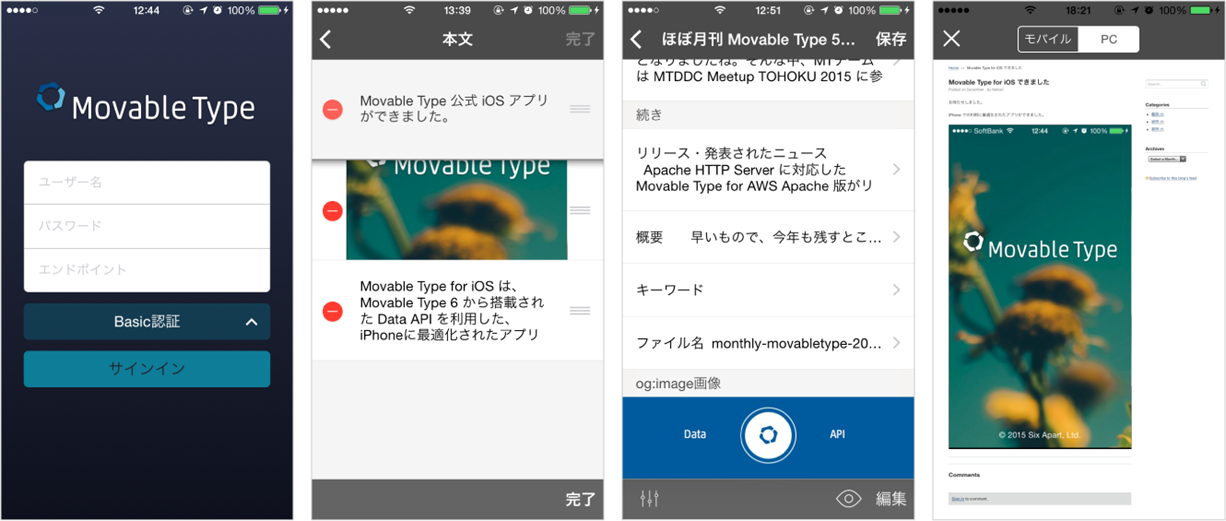Preview entry with the eye icon
The image size is (1226, 521).
pos(849,498)
